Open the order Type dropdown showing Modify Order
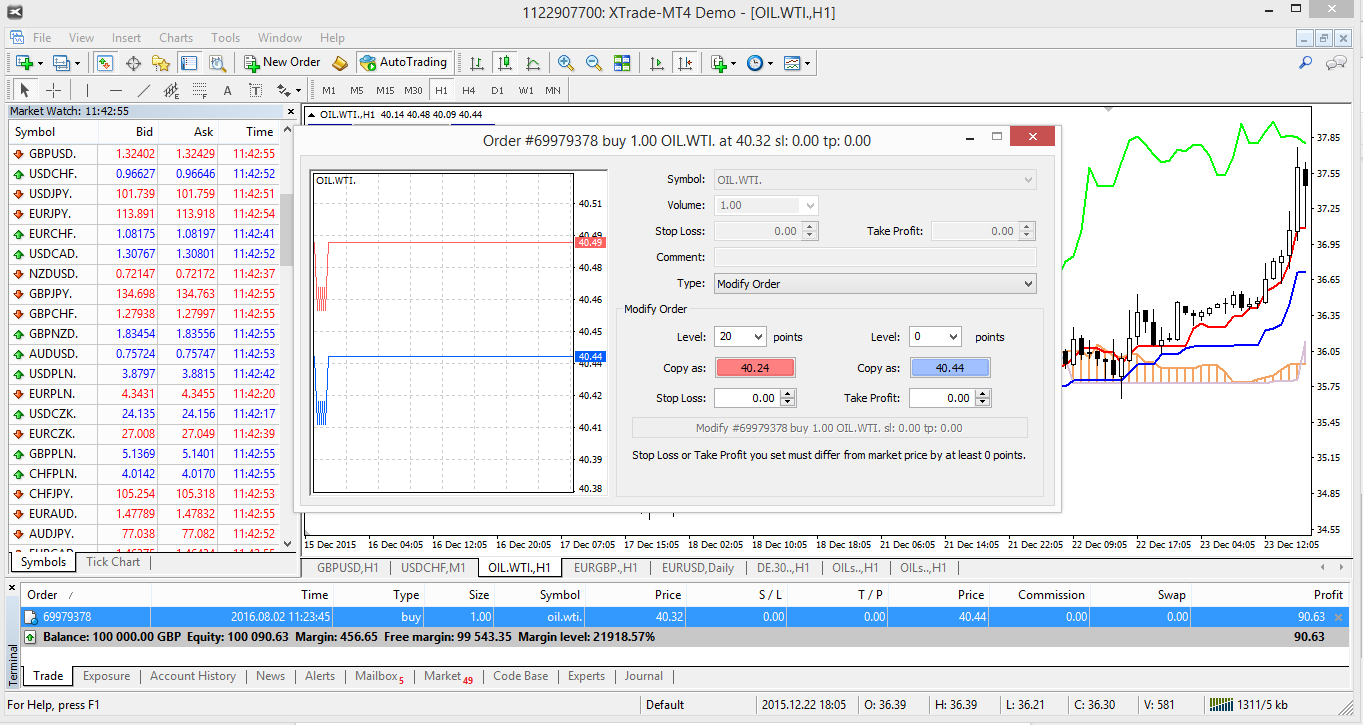This screenshot has height=725, width=1363. pyautogui.click(x=875, y=283)
